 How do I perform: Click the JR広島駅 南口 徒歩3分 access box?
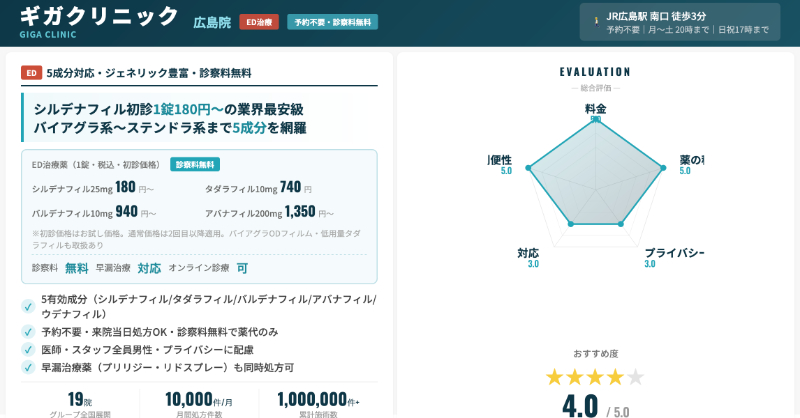680,22
